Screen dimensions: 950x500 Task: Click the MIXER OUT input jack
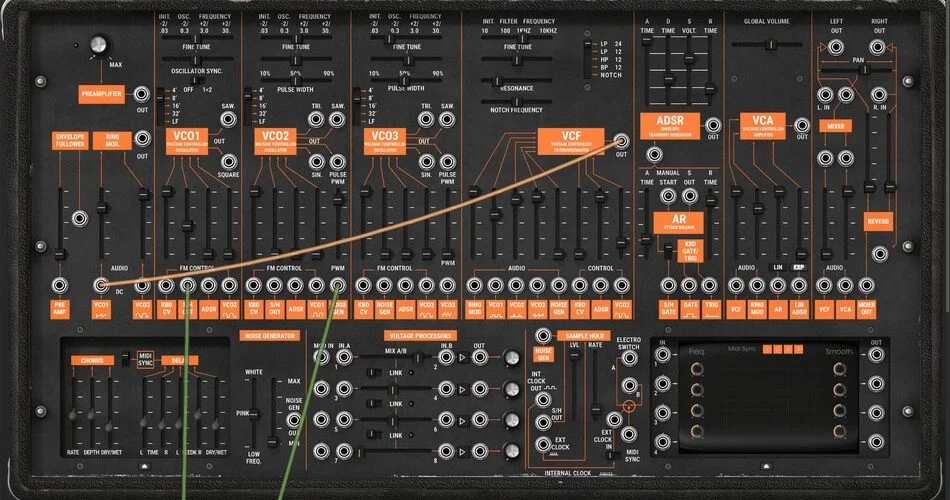coord(866,285)
